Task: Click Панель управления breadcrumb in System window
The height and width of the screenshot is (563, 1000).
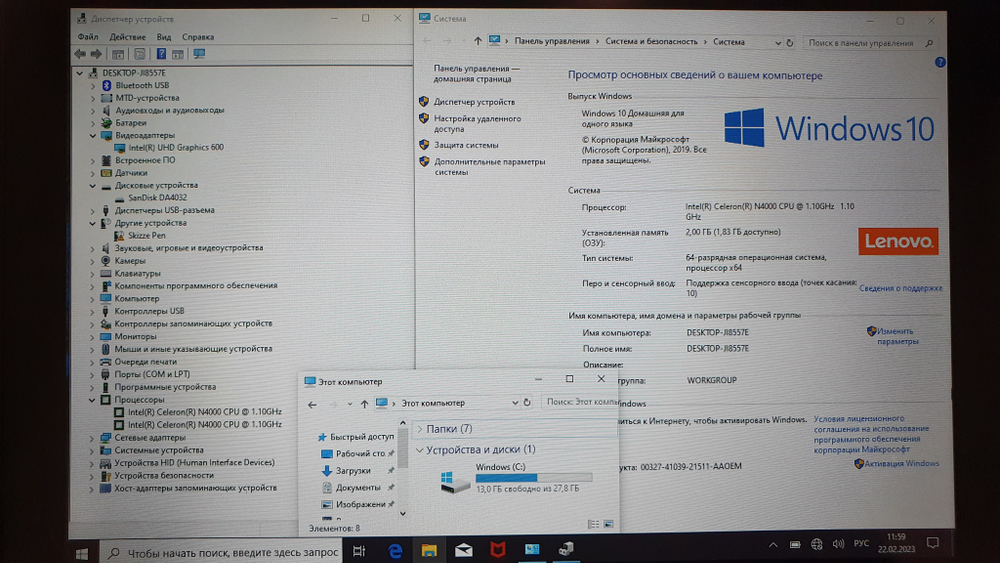Action: click(x=552, y=41)
